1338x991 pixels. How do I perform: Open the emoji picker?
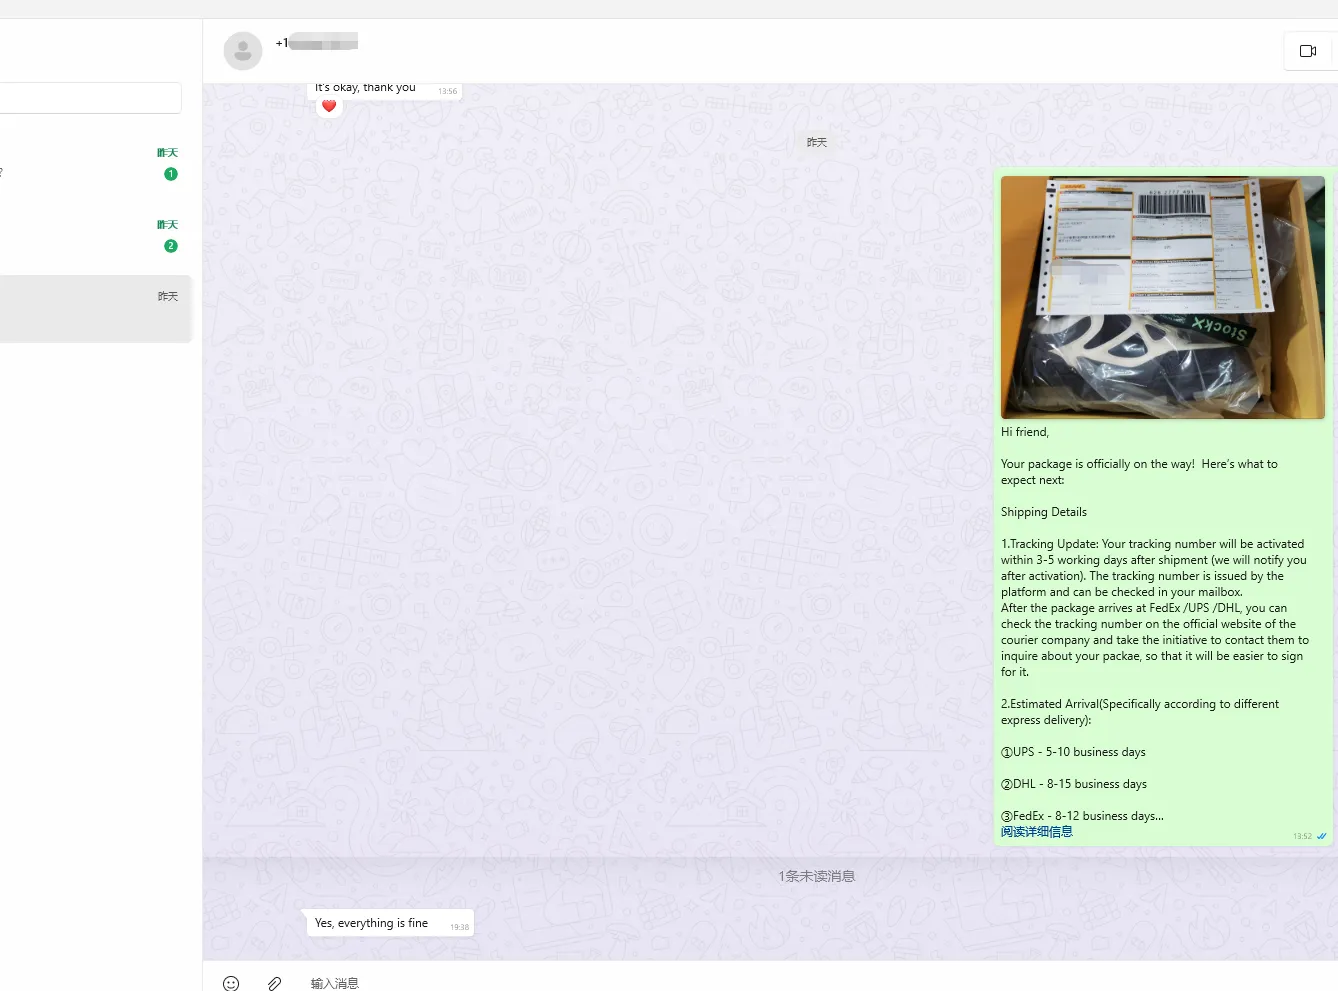[231, 983]
